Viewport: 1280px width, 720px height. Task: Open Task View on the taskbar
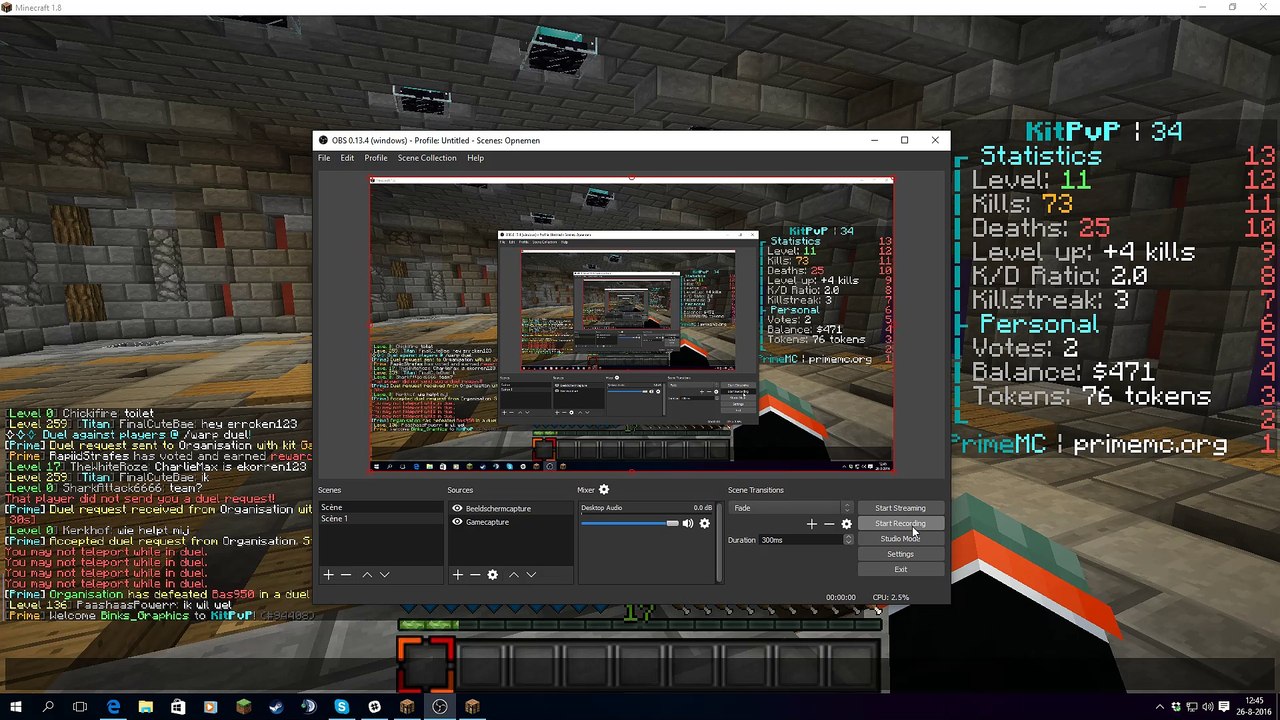(80, 707)
